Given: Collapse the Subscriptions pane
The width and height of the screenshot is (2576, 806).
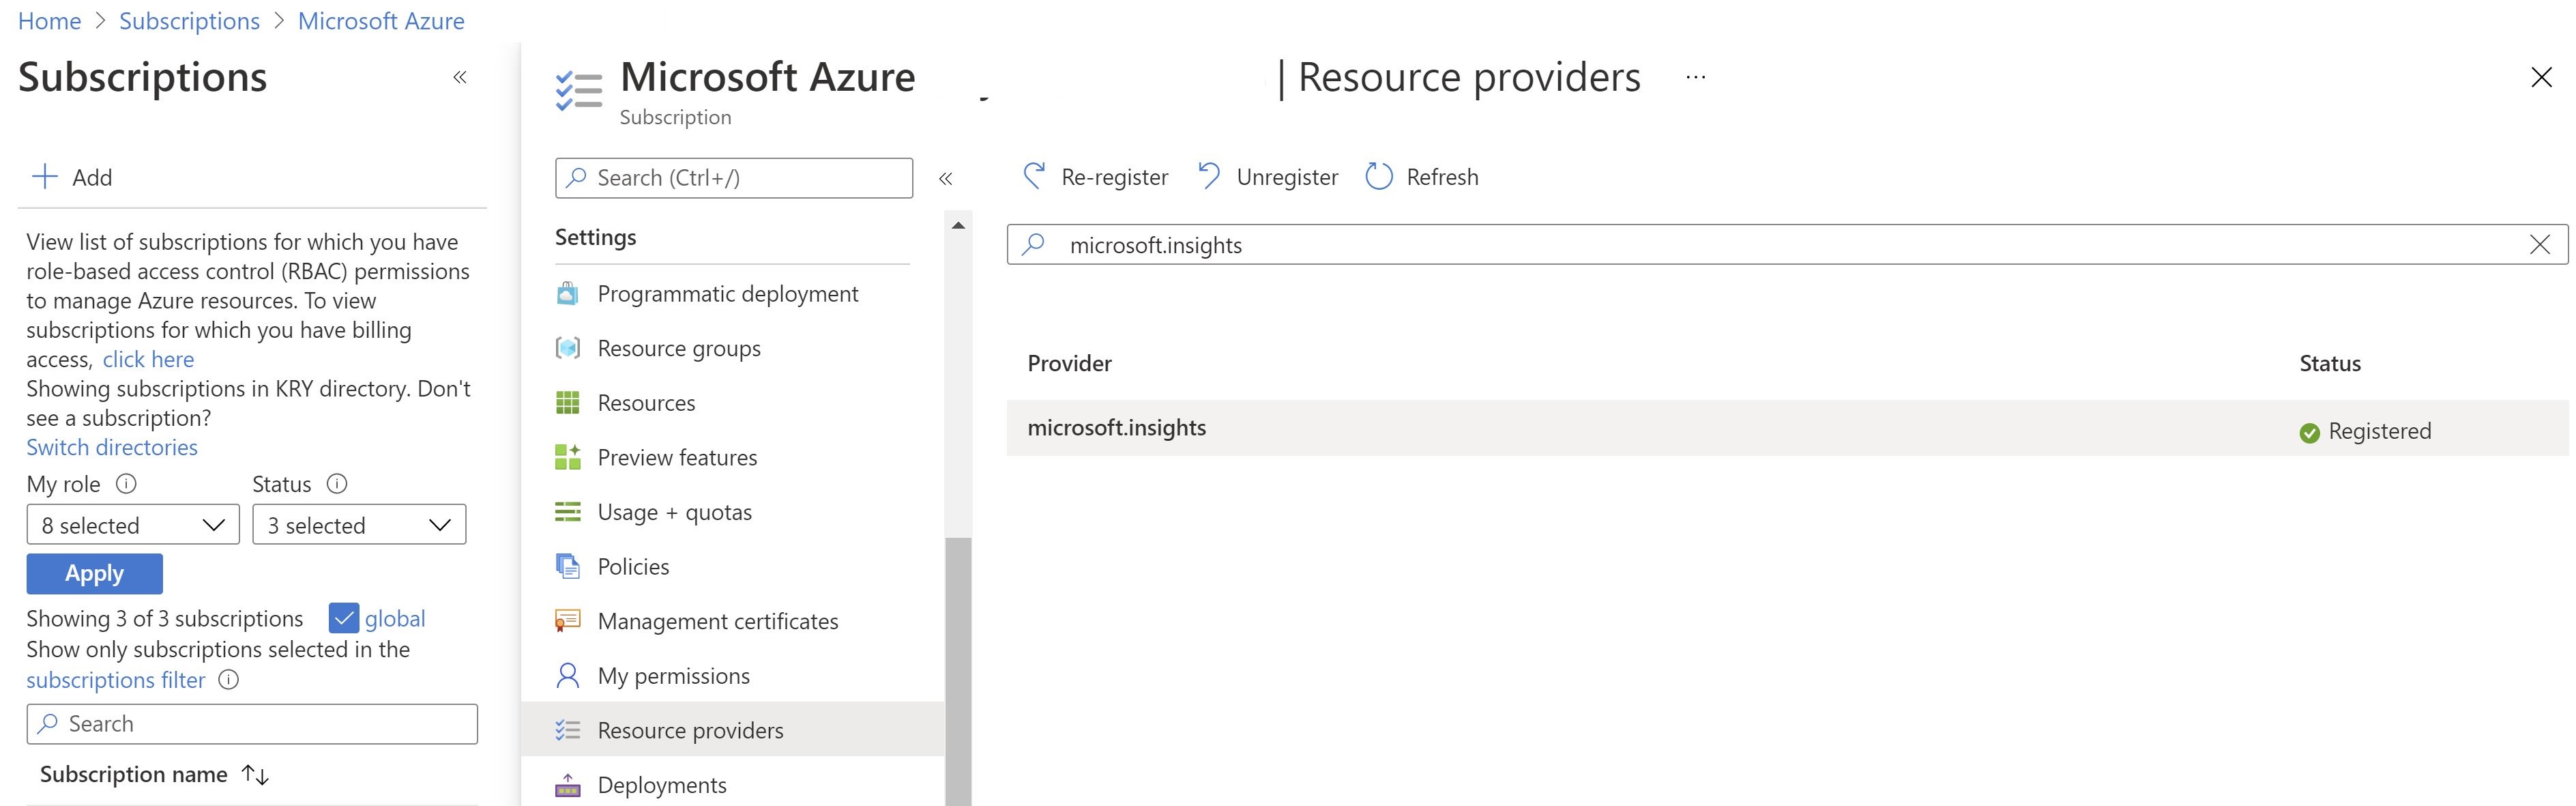Looking at the screenshot, I should pyautogui.click(x=460, y=76).
